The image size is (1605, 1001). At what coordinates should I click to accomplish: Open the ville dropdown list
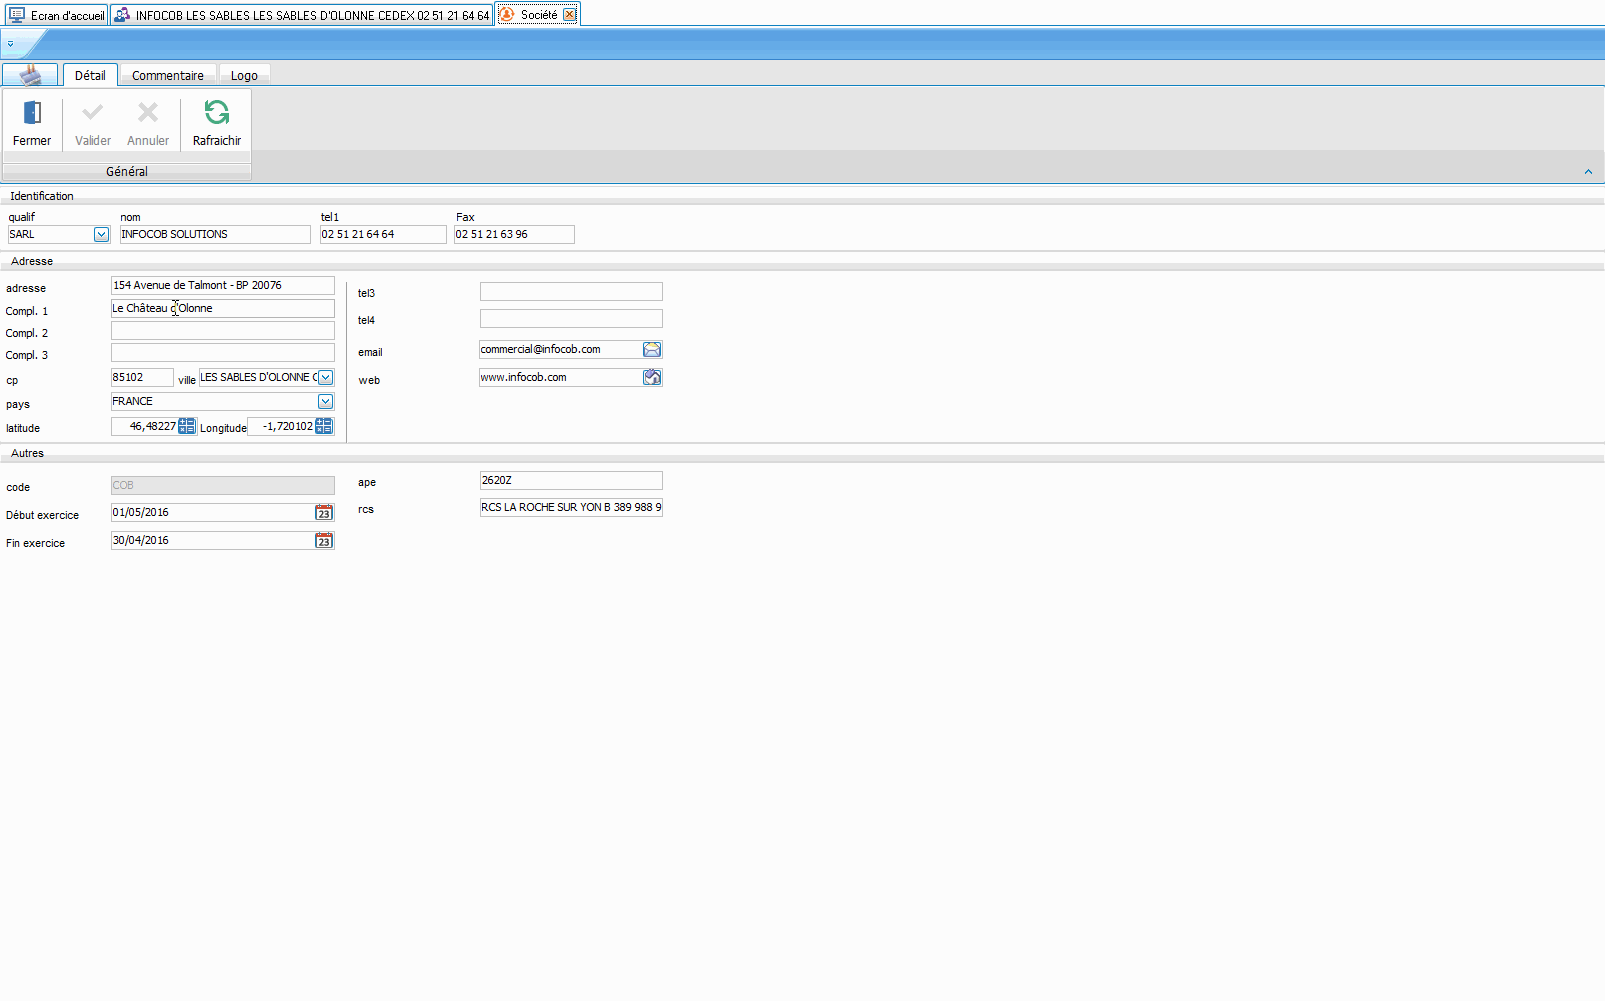(325, 377)
